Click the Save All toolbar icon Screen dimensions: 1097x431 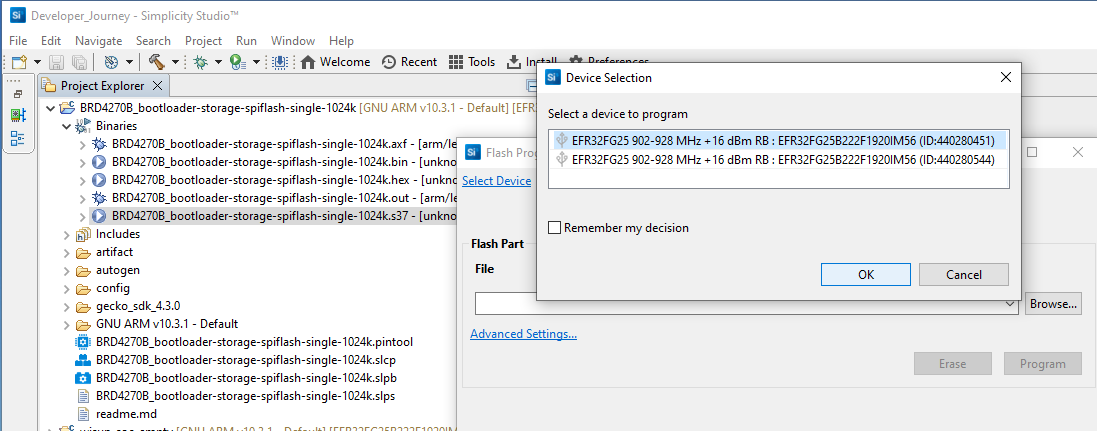coord(79,62)
